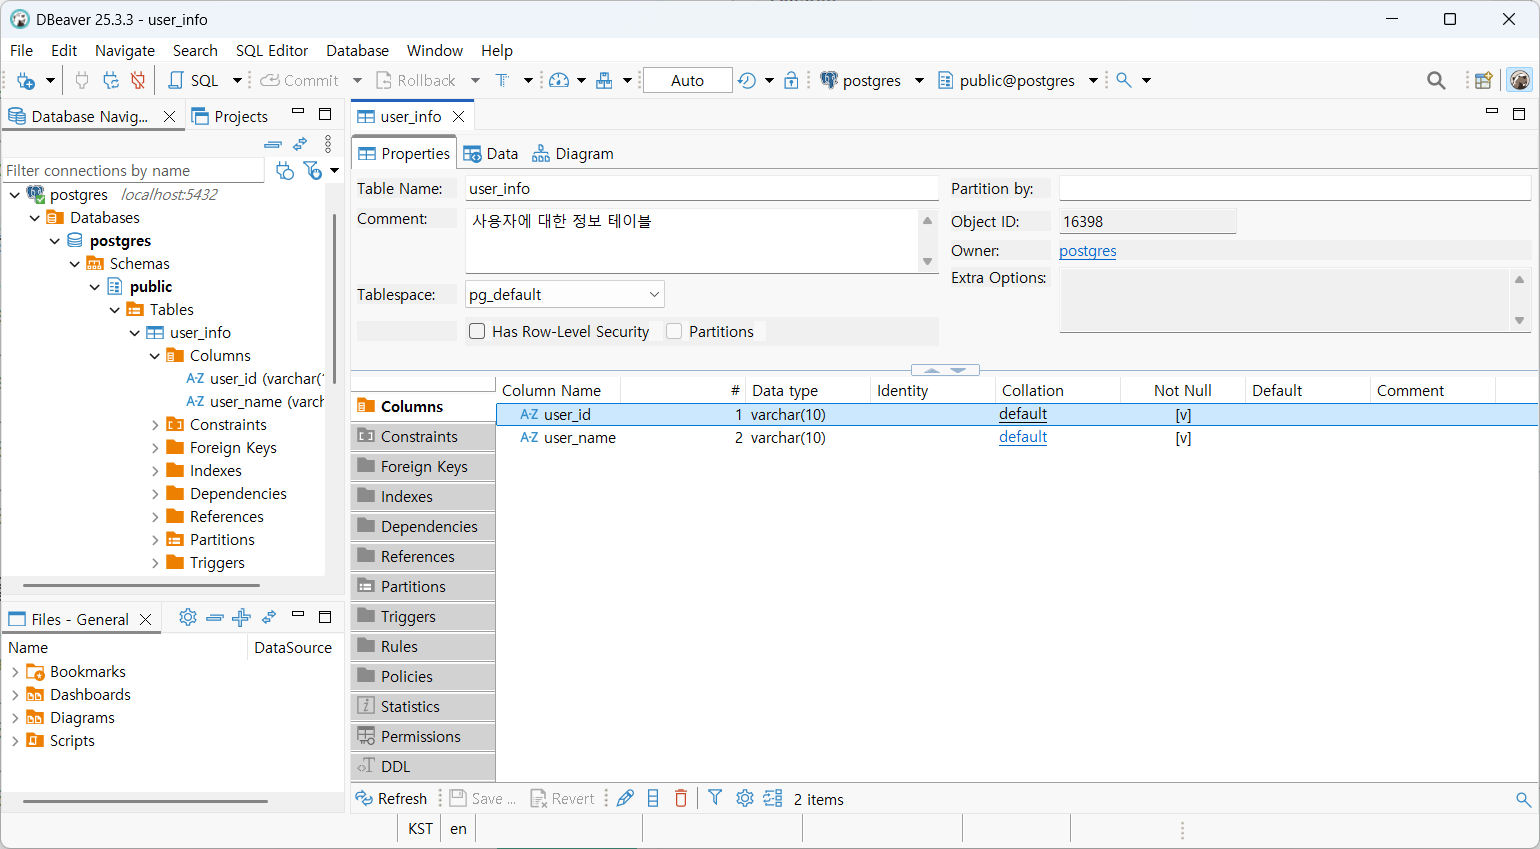The image size is (1540, 849).
Task: Click the open perspective icon in toolbar
Action: coord(1484,81)
